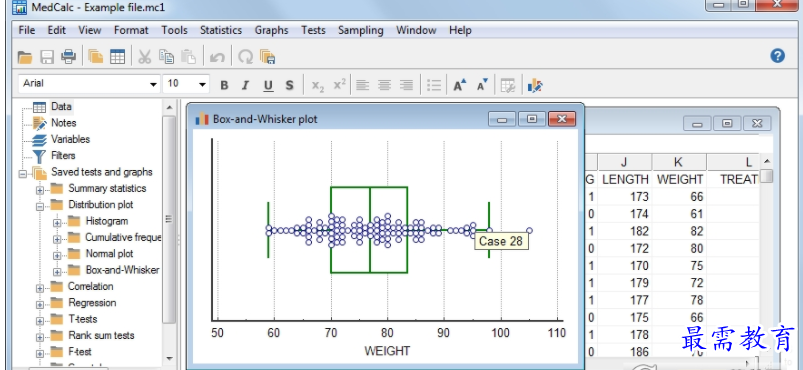This screenshot has width=803, height=370.
Task: Center align text
Action: [x=384, y=86]
